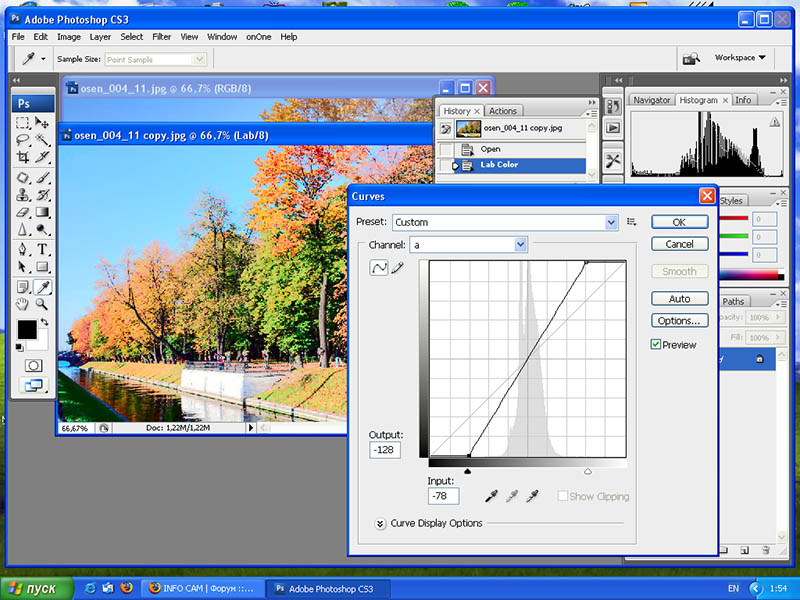The width and height of the screenshot is (800, 600).
Task: Expand Curve Display Options
Action: click(x=380, y=524)
